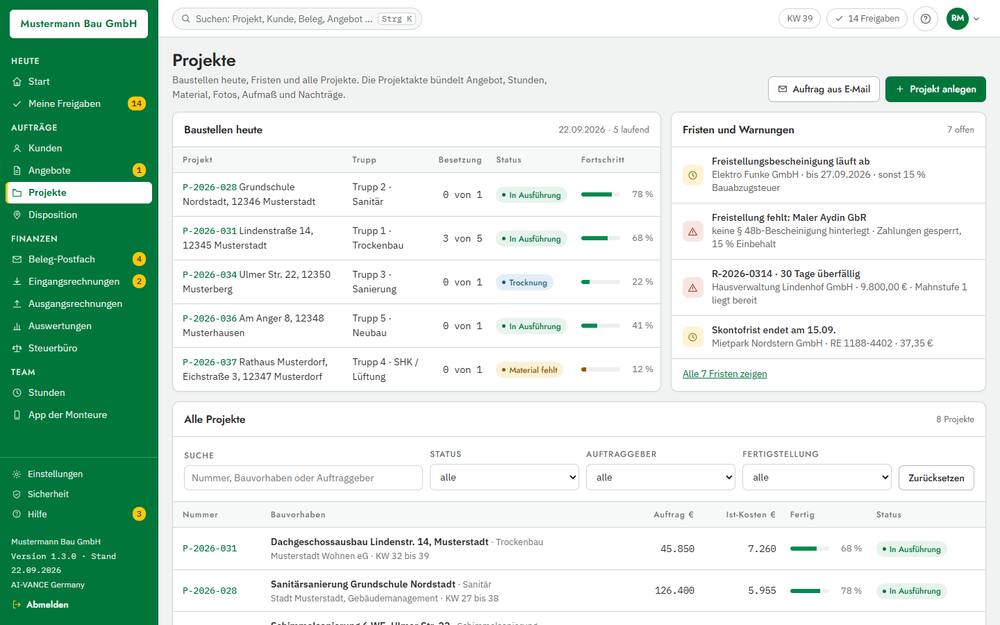Click the Mustermann Bau GmbH logo
This screenshot has width=1000, height=625.
78,24
